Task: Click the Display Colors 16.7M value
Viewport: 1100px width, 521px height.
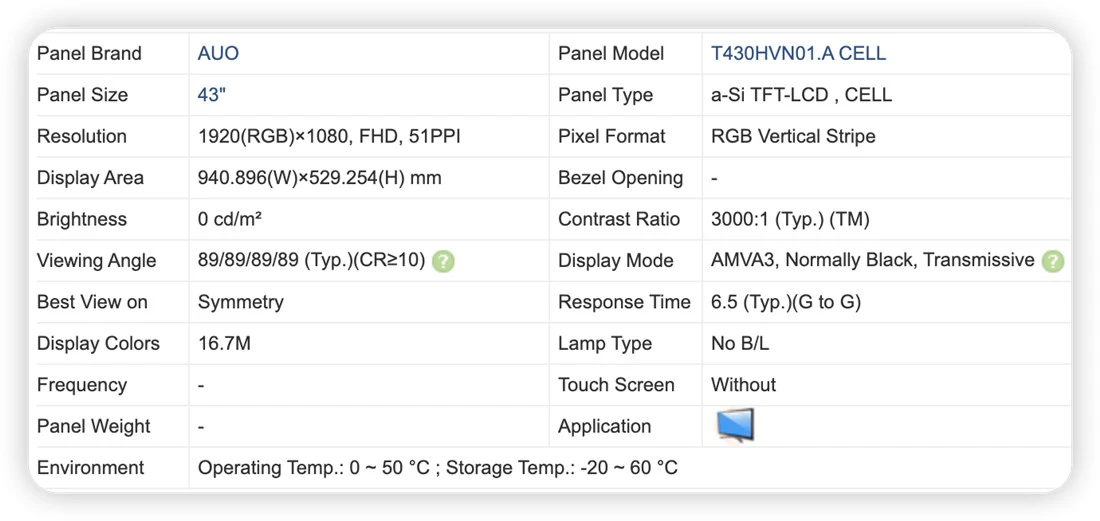Action: pos(224,344)
